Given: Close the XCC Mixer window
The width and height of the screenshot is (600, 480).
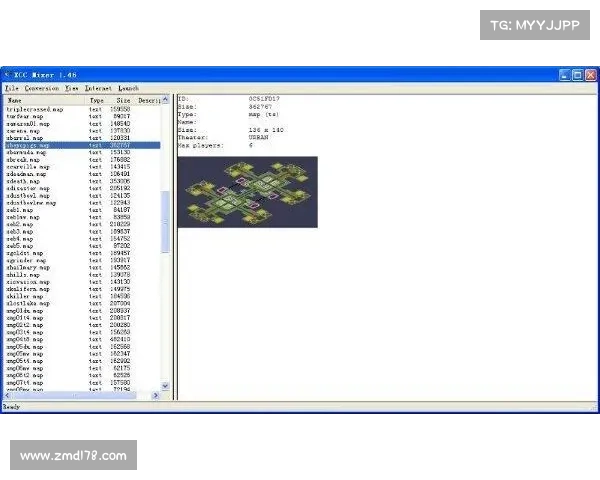Looking at the screenshot, I should click(591, 75).
